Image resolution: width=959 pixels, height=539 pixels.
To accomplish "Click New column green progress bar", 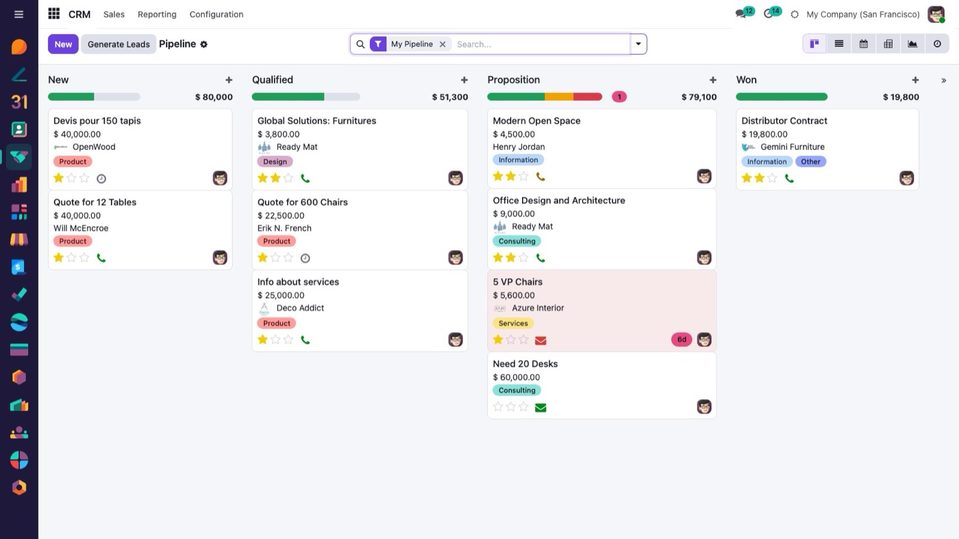I will click(x=71, y=97).
